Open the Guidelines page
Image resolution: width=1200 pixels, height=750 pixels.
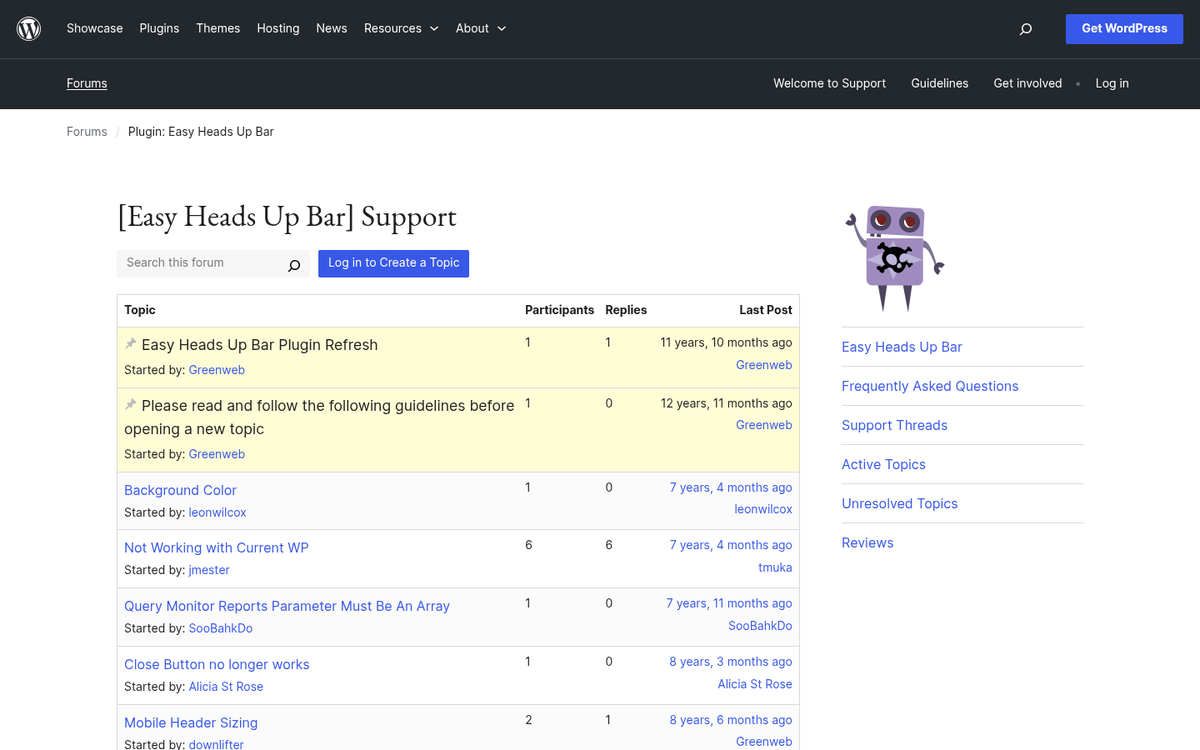[939, 83]
